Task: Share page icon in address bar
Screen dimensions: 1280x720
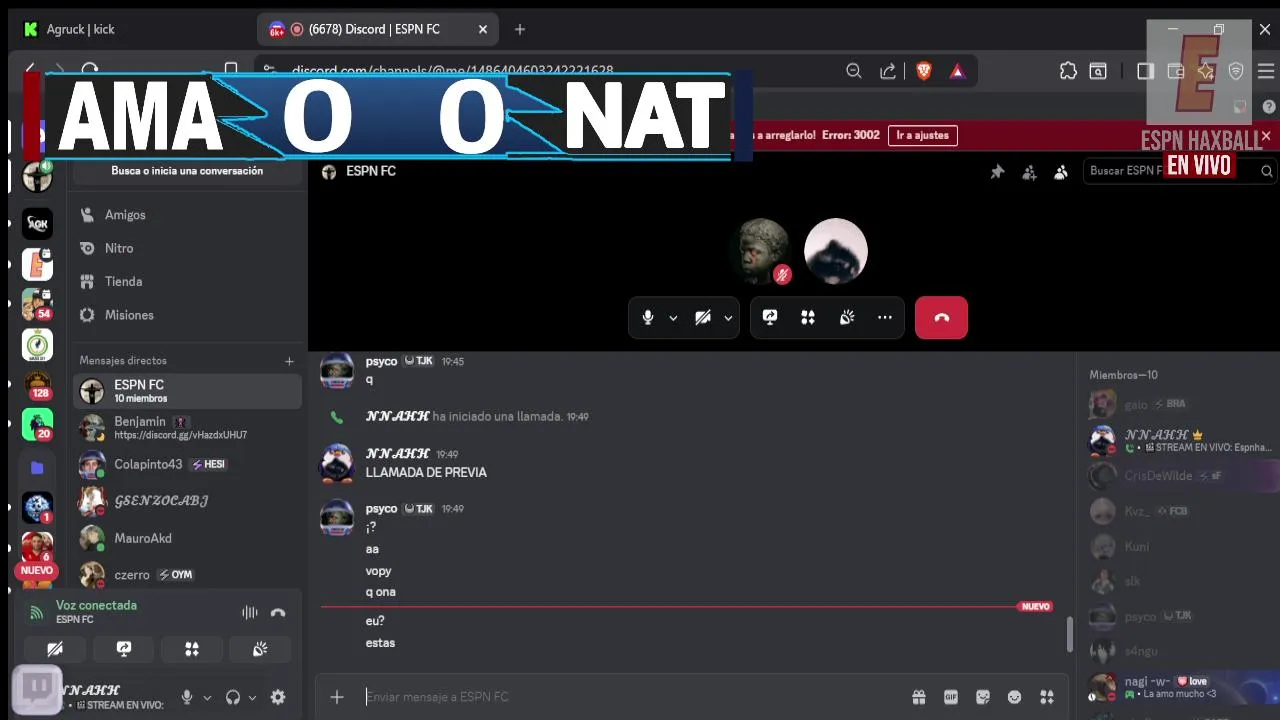Action: tap(888, 71)
